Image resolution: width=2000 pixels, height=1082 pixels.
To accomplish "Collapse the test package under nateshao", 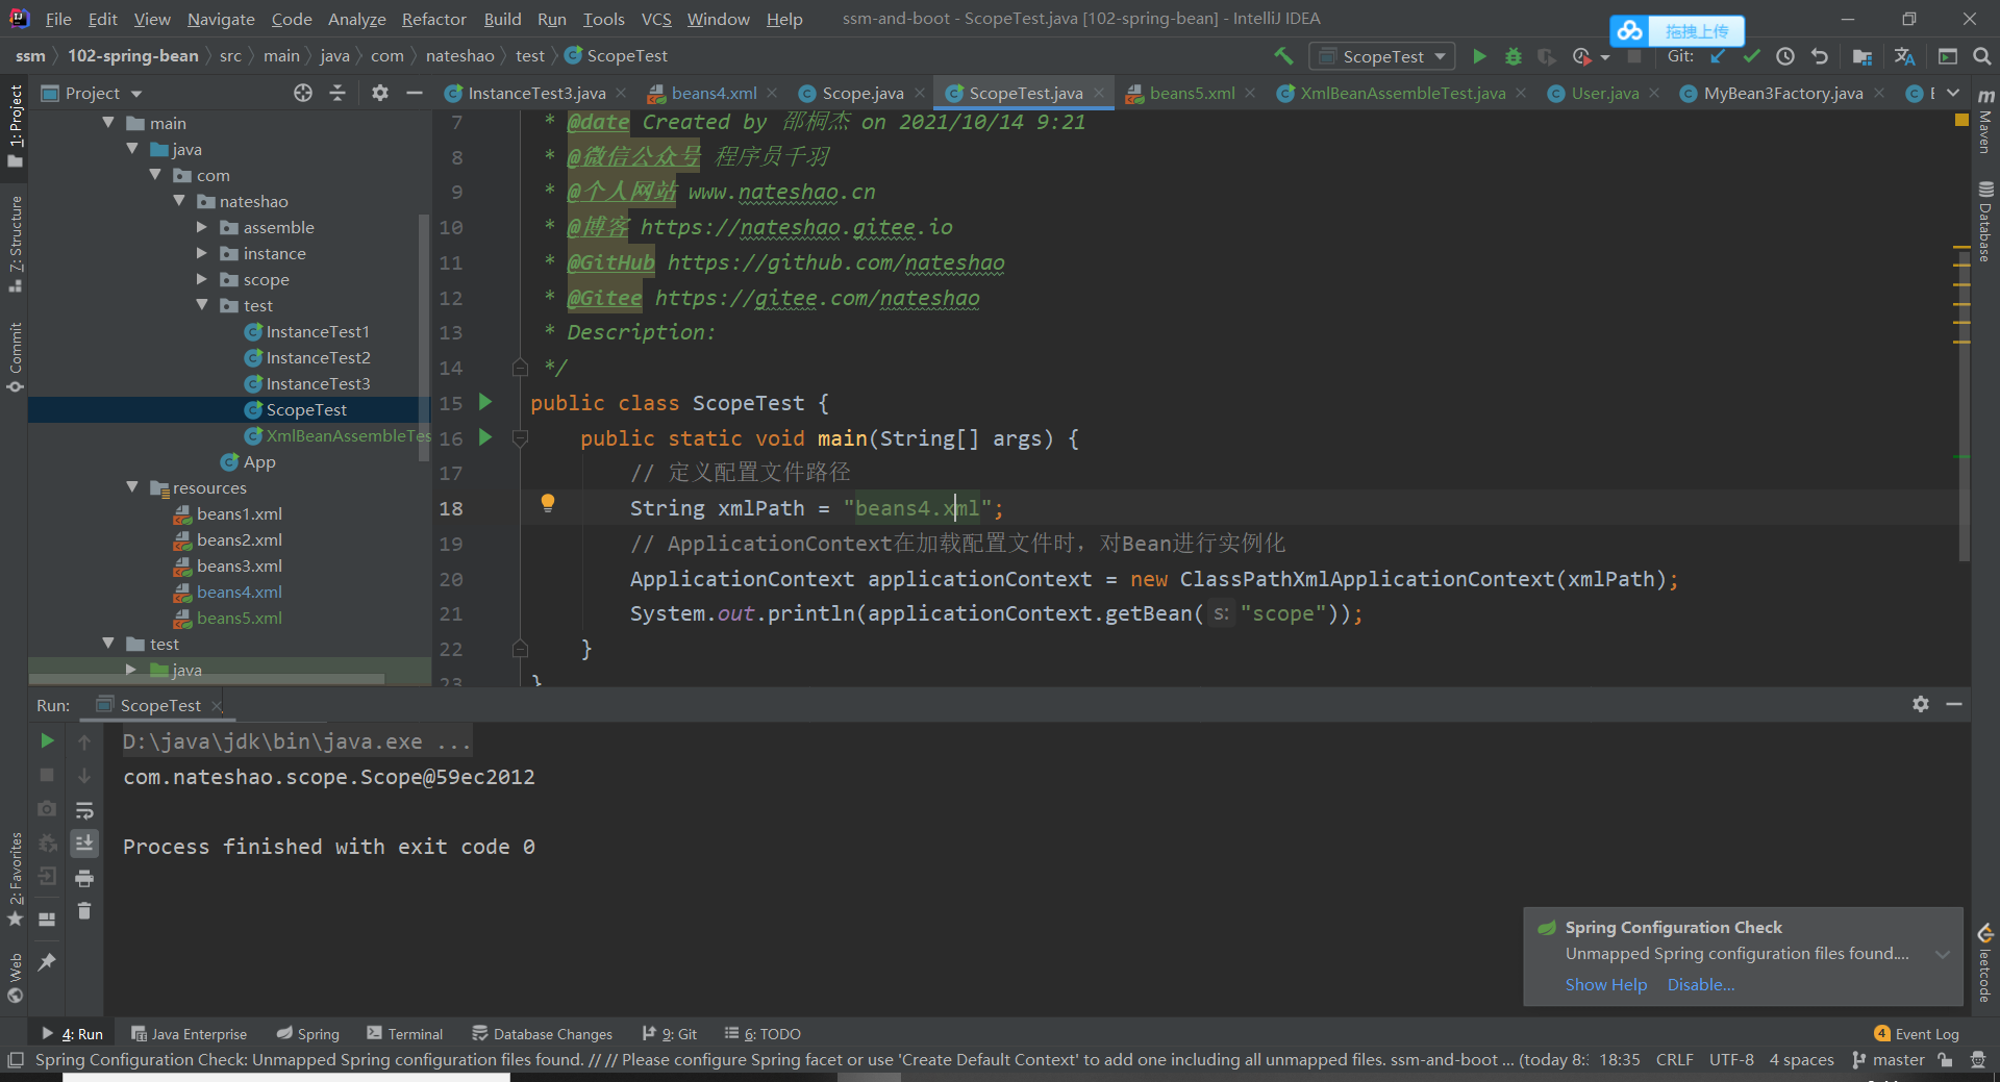I will click(202, 305).
